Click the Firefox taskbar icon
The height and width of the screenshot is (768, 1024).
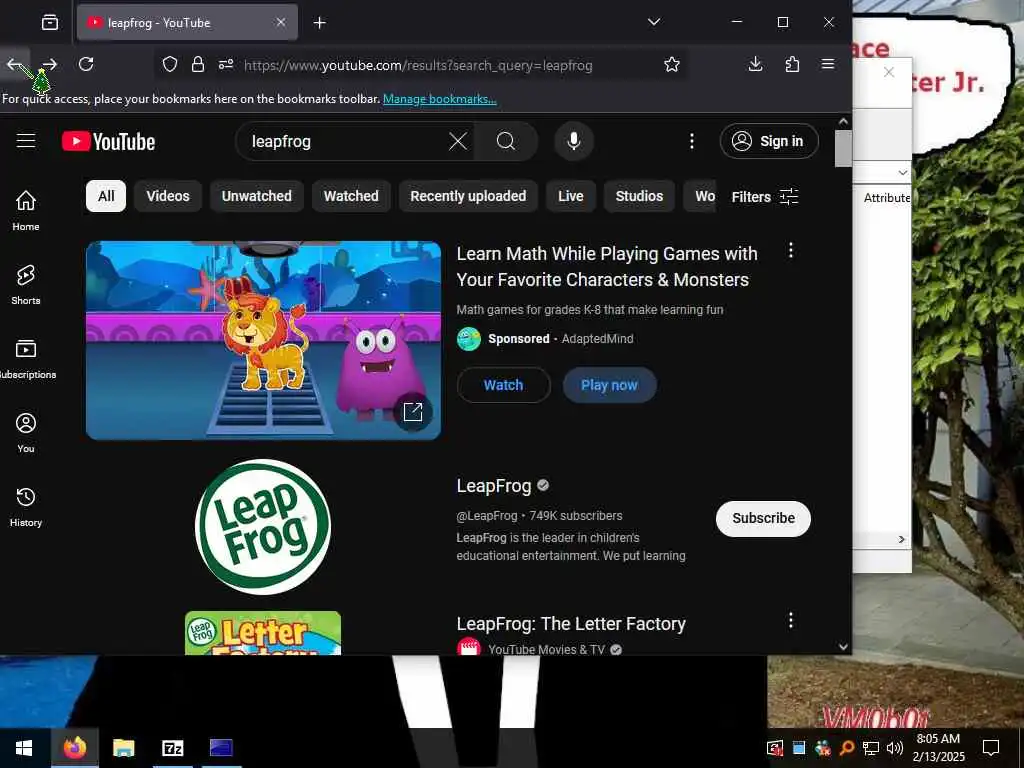(x=75, y=748)
